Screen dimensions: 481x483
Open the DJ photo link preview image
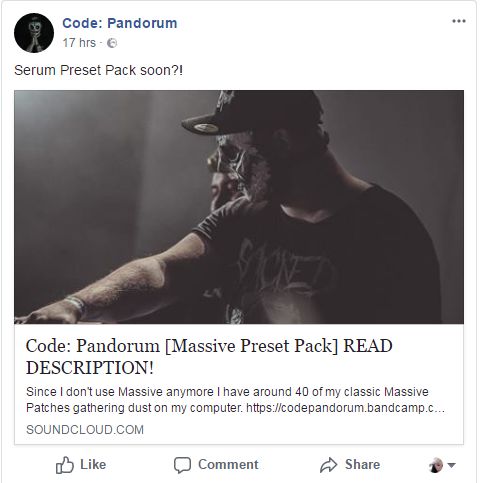click(x=239, y=207)
